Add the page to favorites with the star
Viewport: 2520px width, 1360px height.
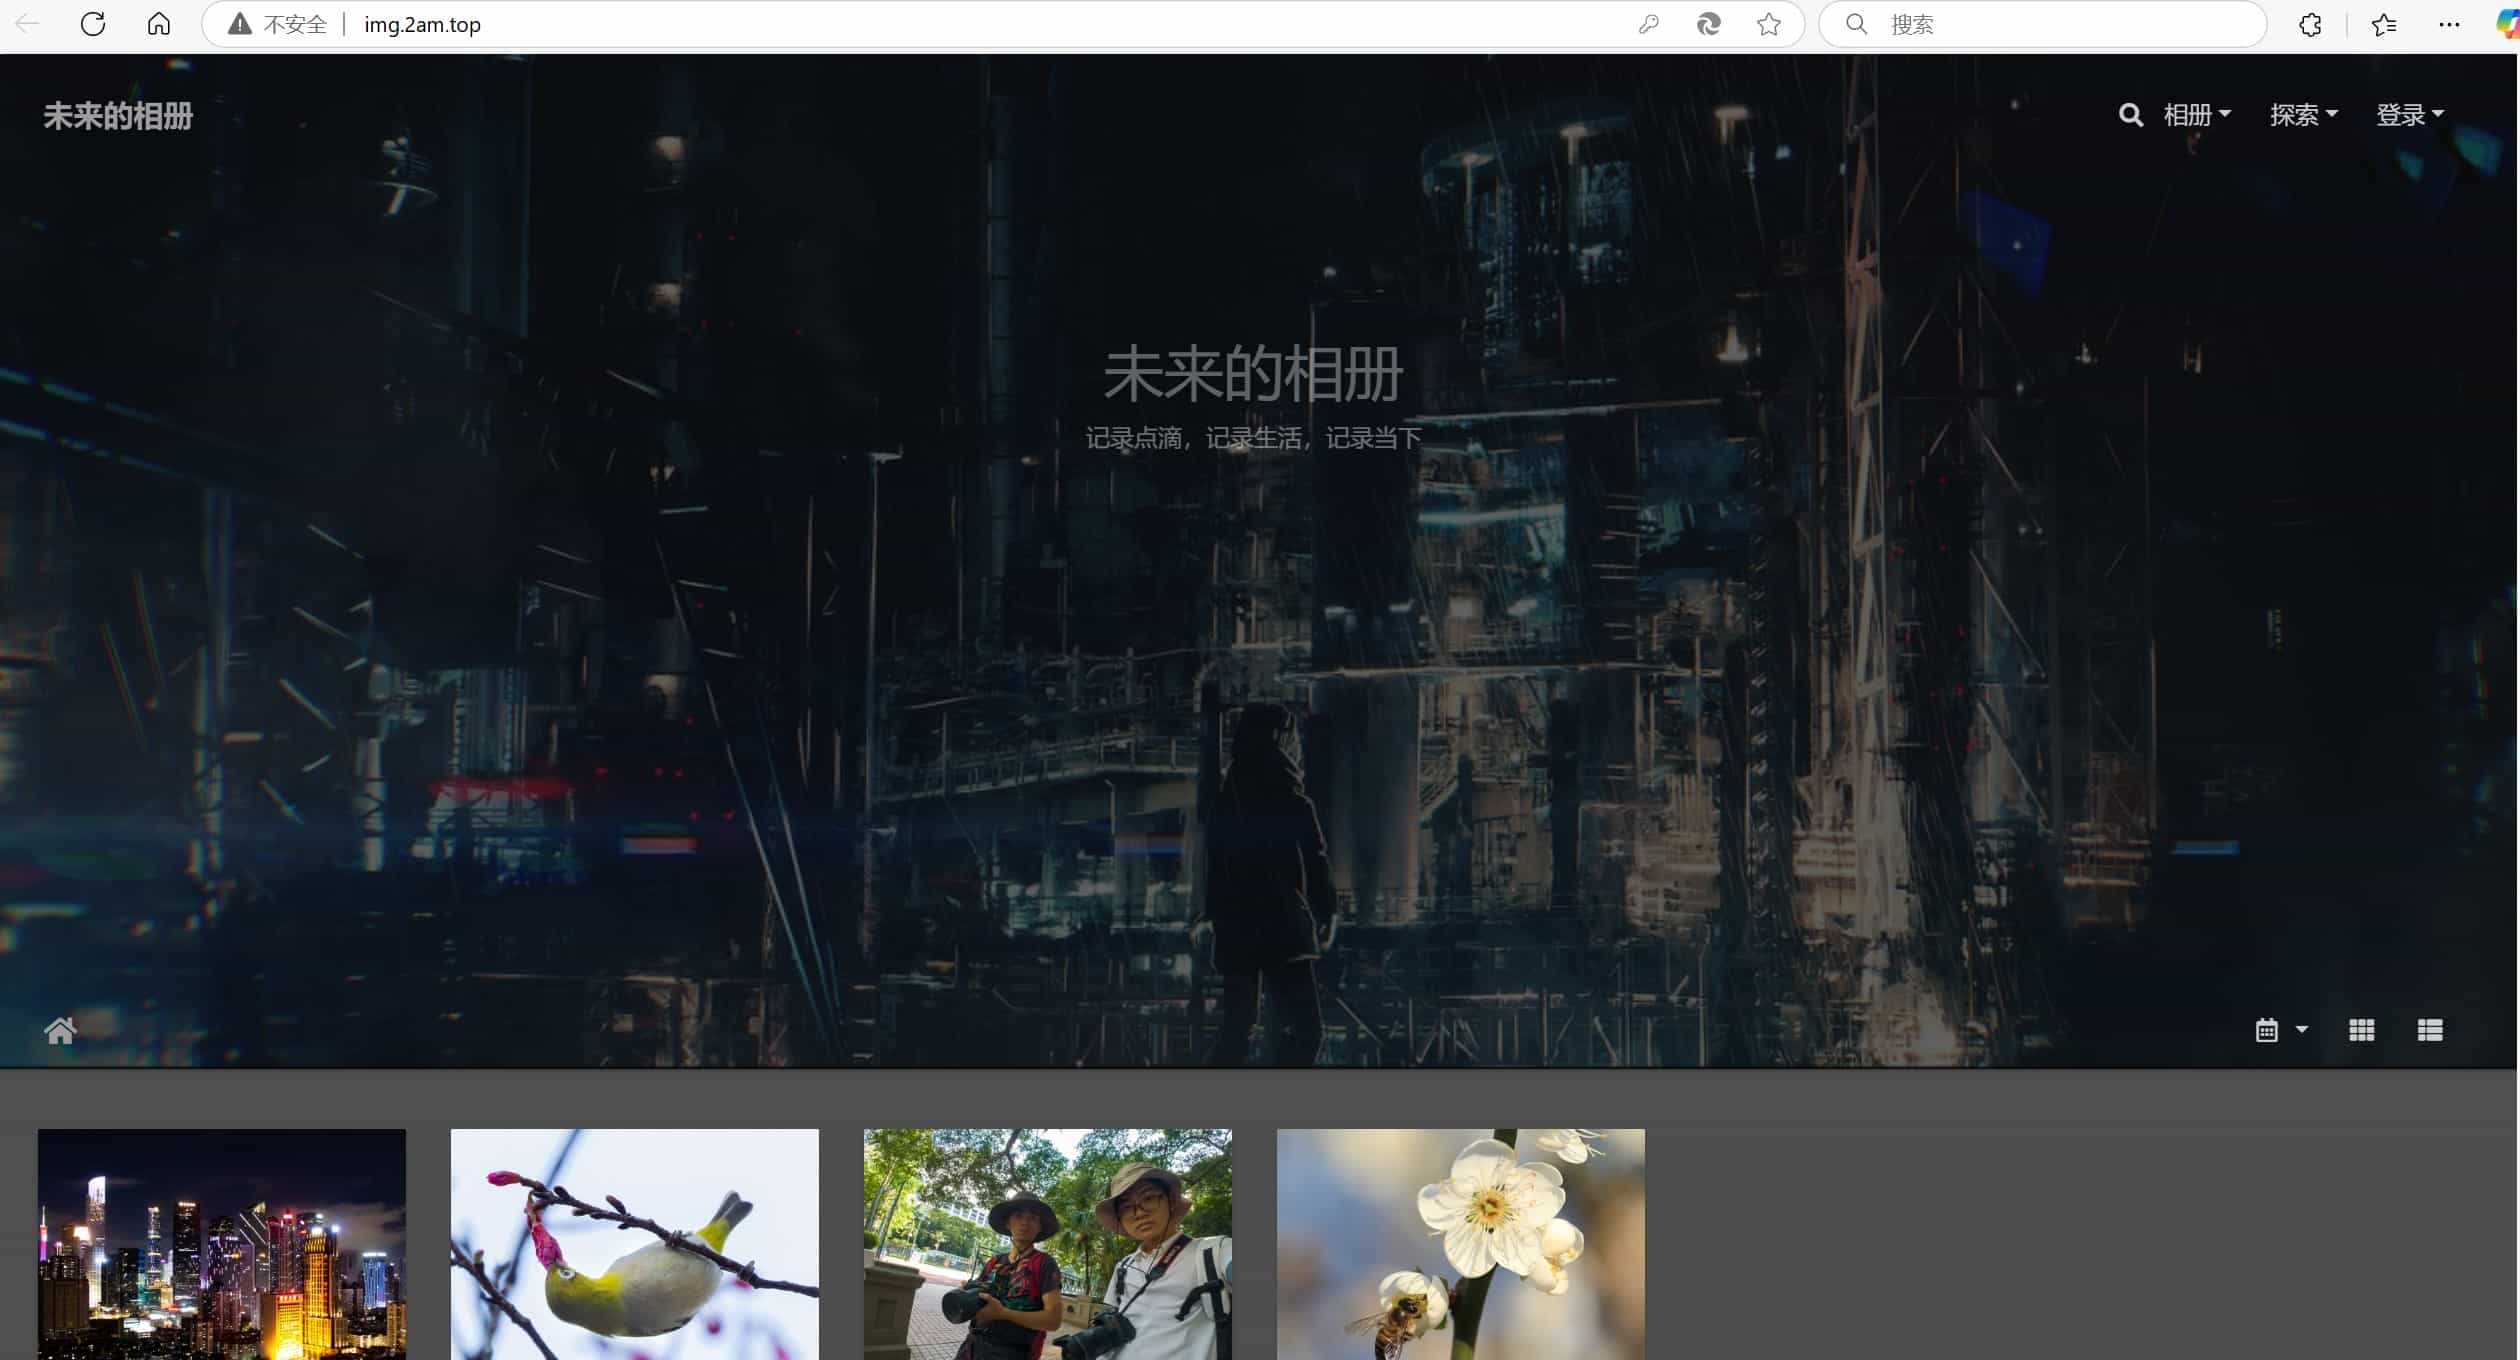click(1769, 24)
